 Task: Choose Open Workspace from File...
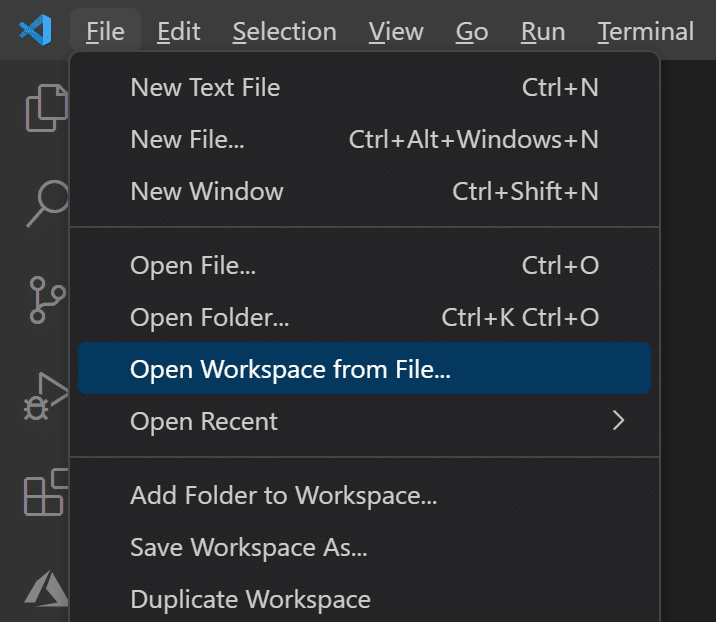tap(290, 369)
